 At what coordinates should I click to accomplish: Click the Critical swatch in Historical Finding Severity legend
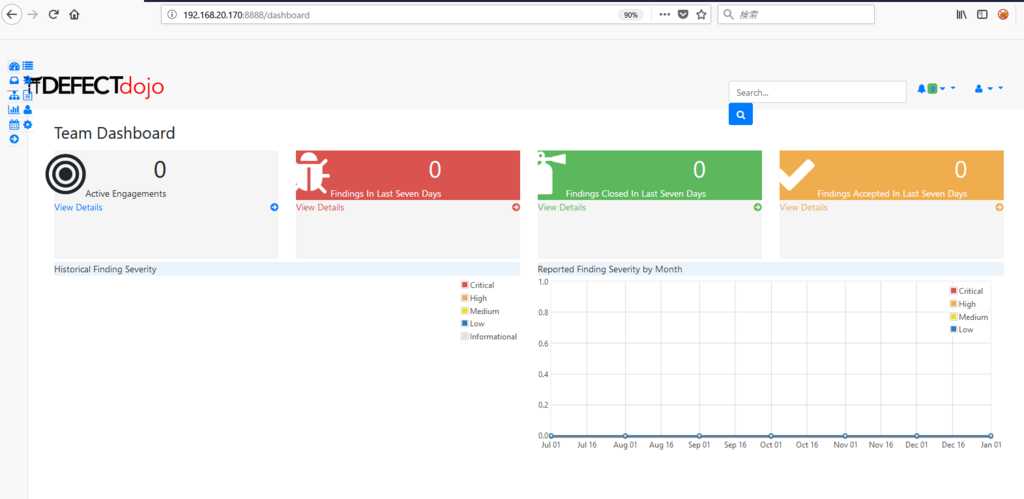[x=465, y=285]
